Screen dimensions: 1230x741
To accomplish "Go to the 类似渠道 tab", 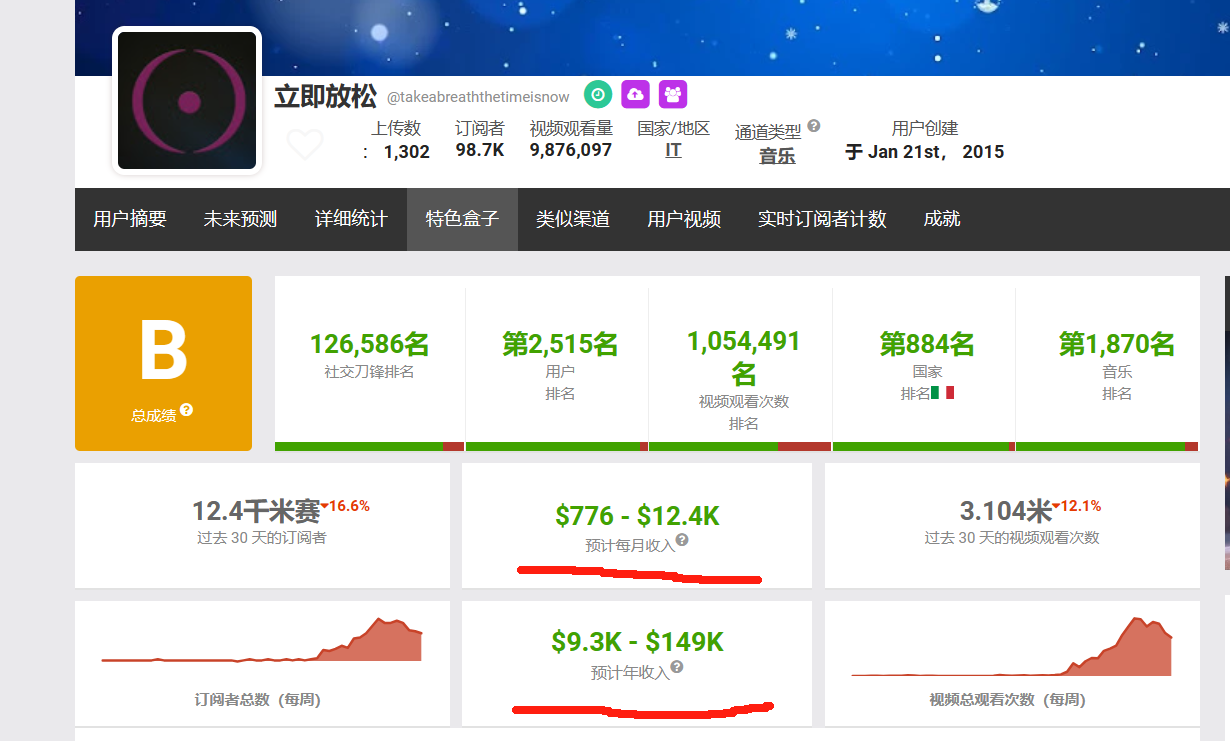I will click(x=572, y=219).
